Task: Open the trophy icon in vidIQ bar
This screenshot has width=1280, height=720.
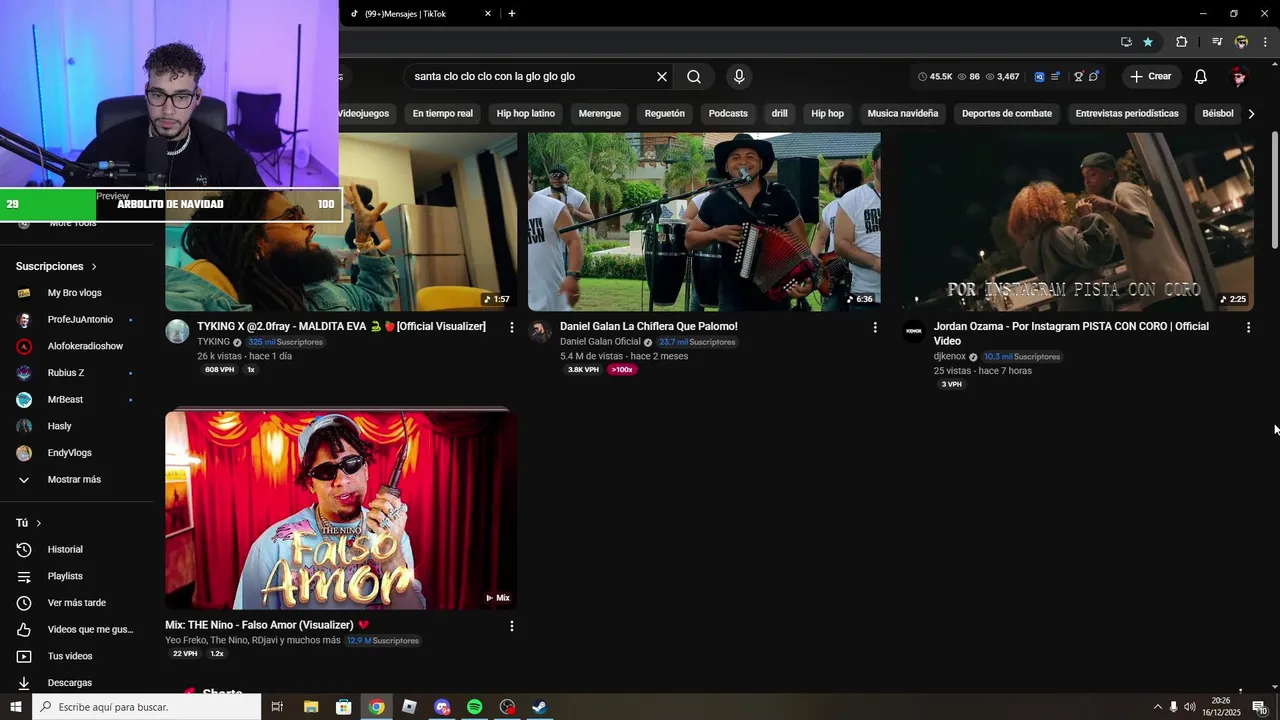Action: [1079, 76]
